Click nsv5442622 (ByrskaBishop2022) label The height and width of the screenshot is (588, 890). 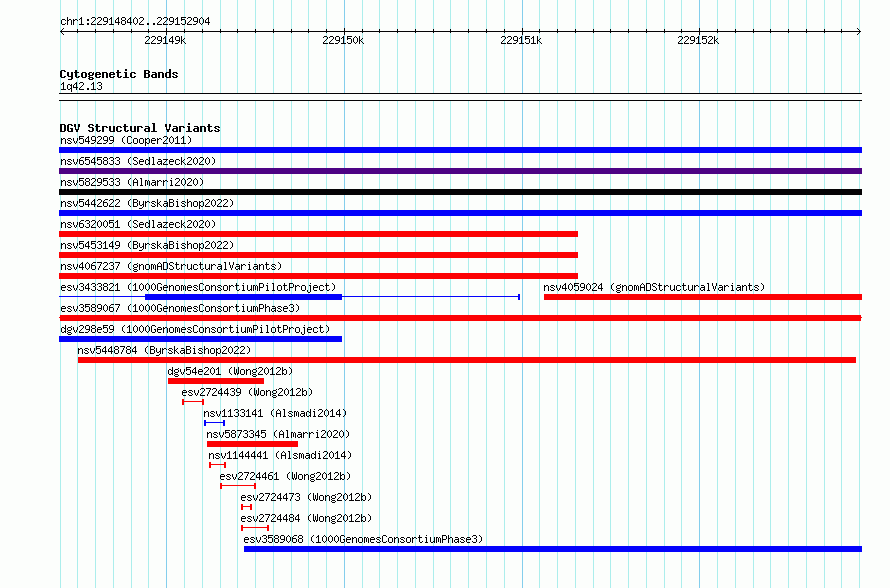147,203
